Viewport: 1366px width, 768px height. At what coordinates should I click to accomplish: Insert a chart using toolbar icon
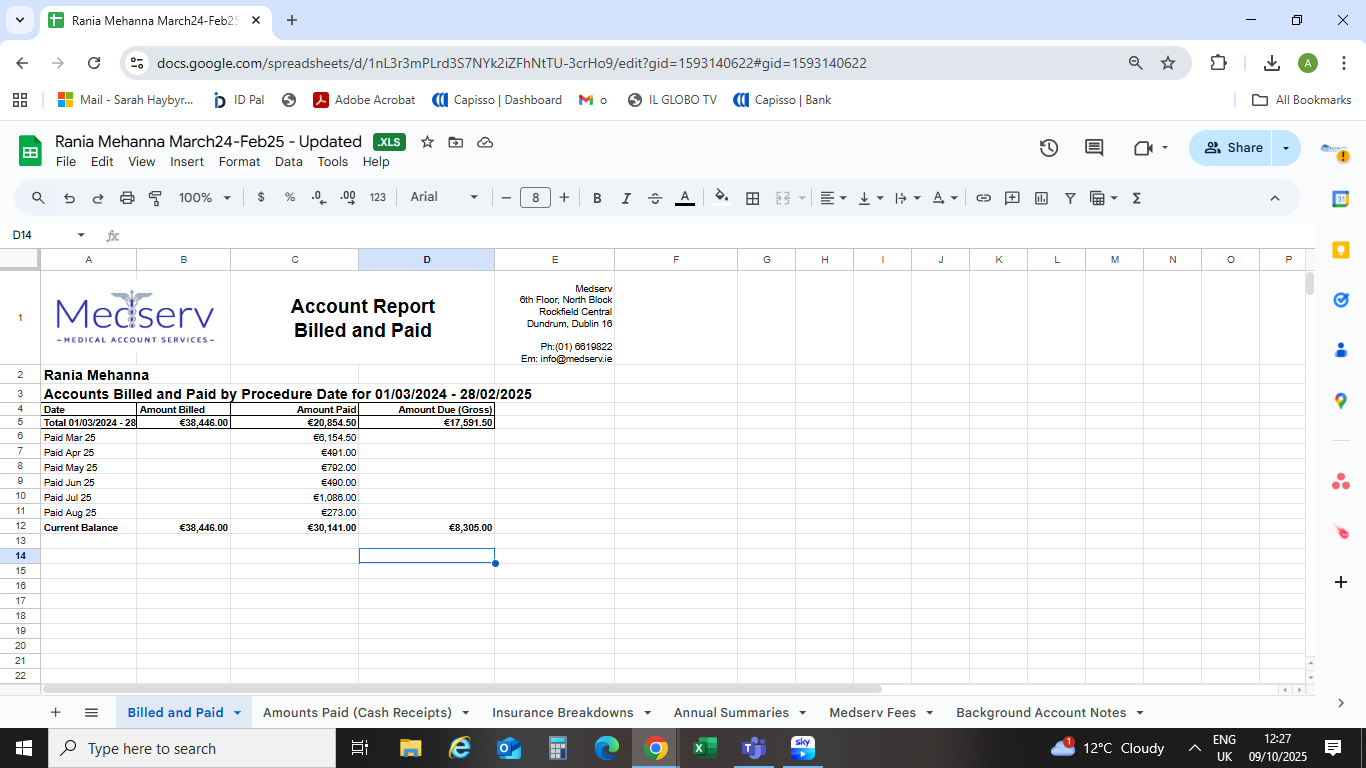(x=1041, y=198)
